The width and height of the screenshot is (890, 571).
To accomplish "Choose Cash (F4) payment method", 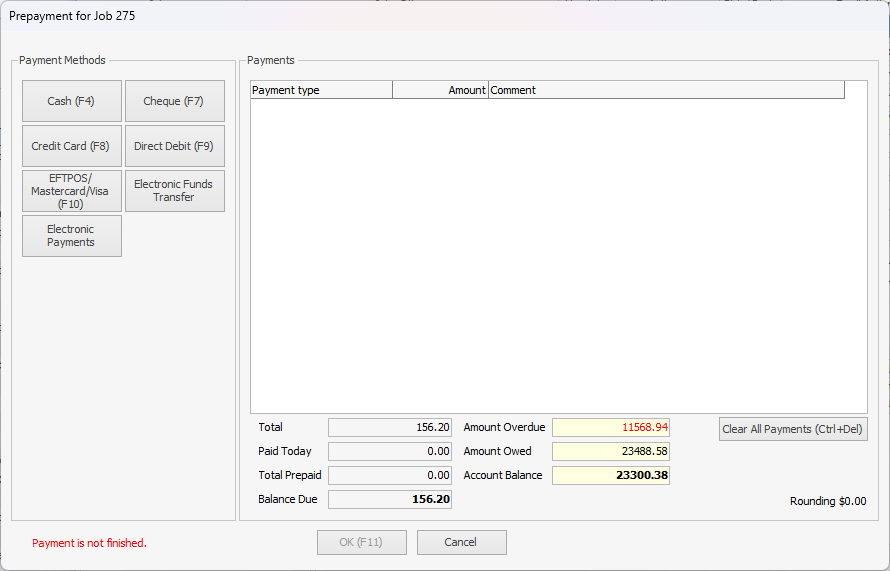I will (x=72, y=101).
